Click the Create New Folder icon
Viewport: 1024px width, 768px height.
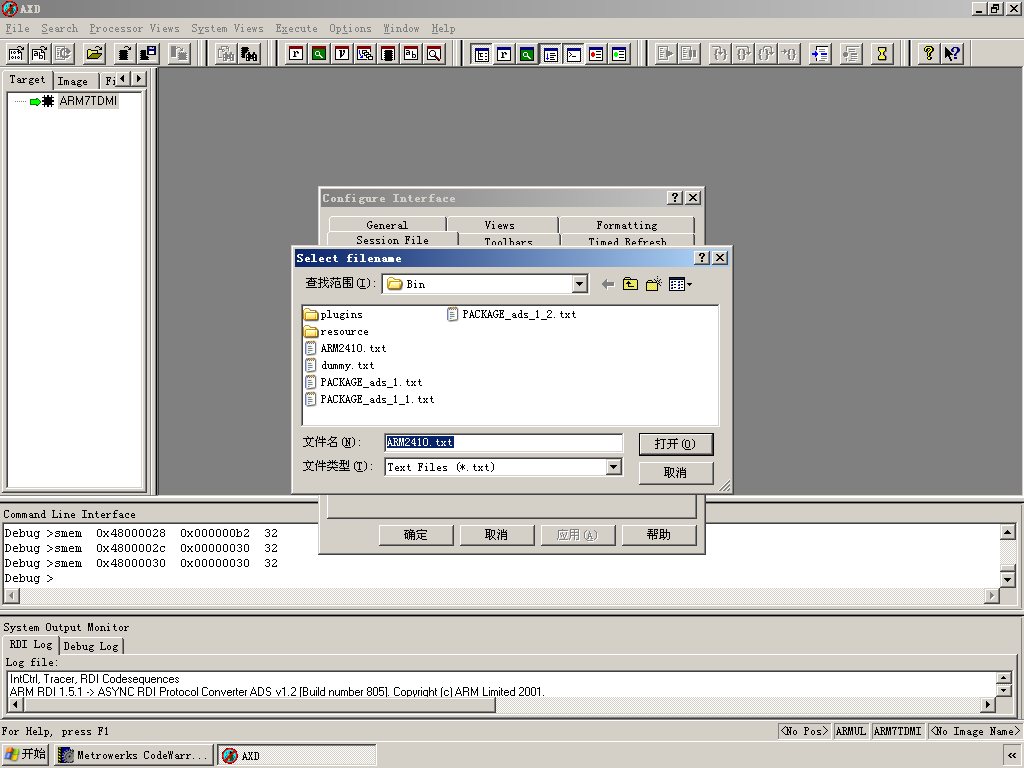(653, 284)
